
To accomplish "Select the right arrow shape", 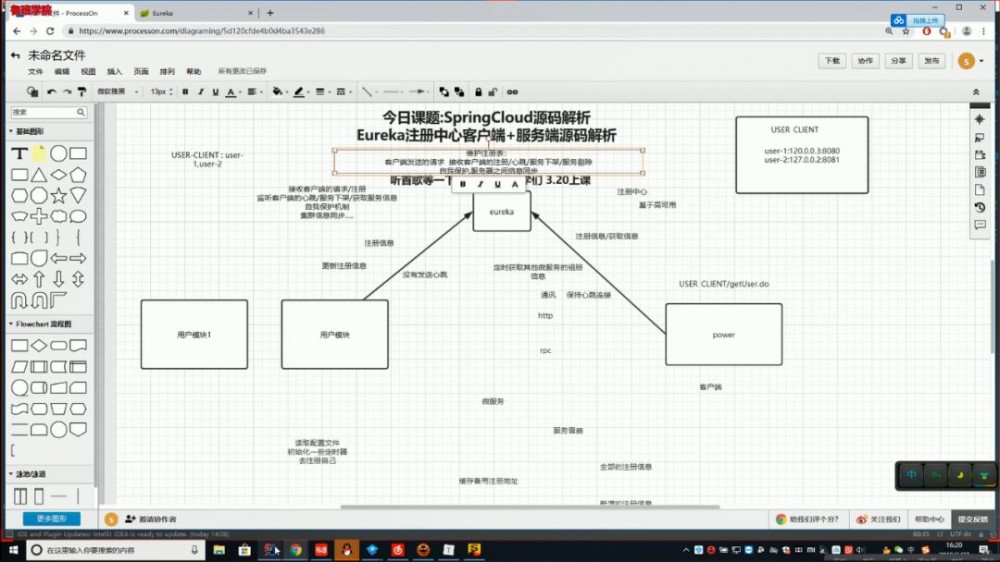I will point(78,258).
